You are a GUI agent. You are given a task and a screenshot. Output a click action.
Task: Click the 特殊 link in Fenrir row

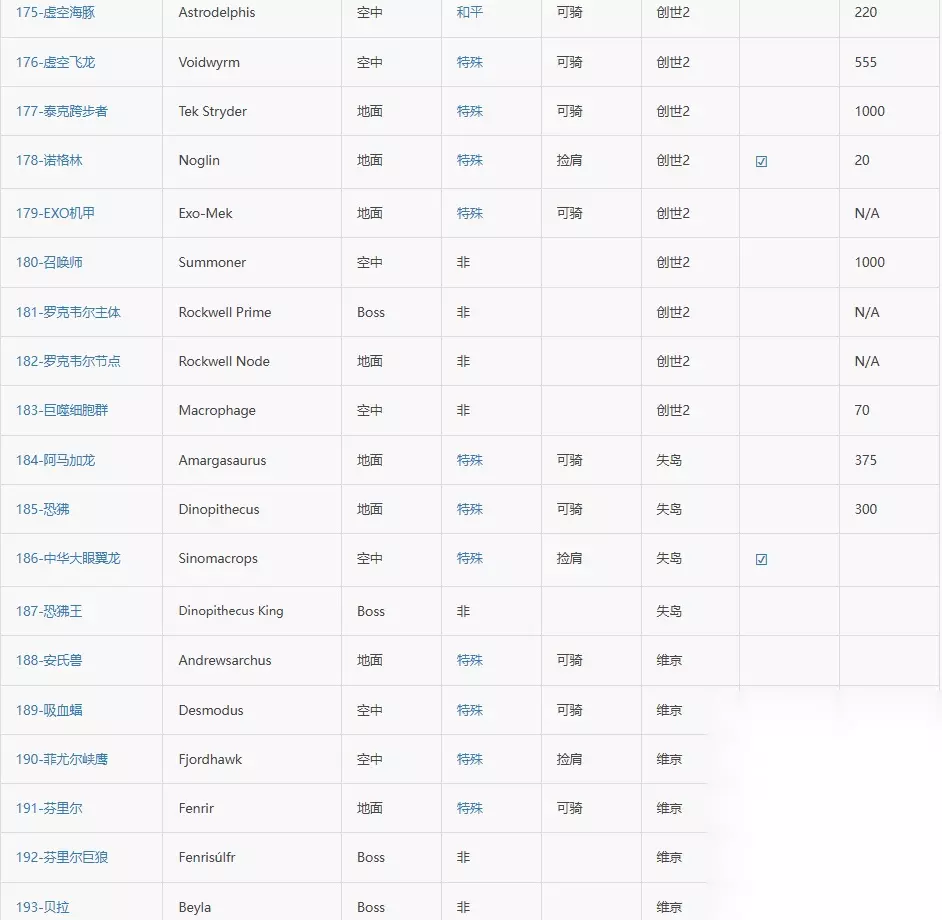pos(470,808)
